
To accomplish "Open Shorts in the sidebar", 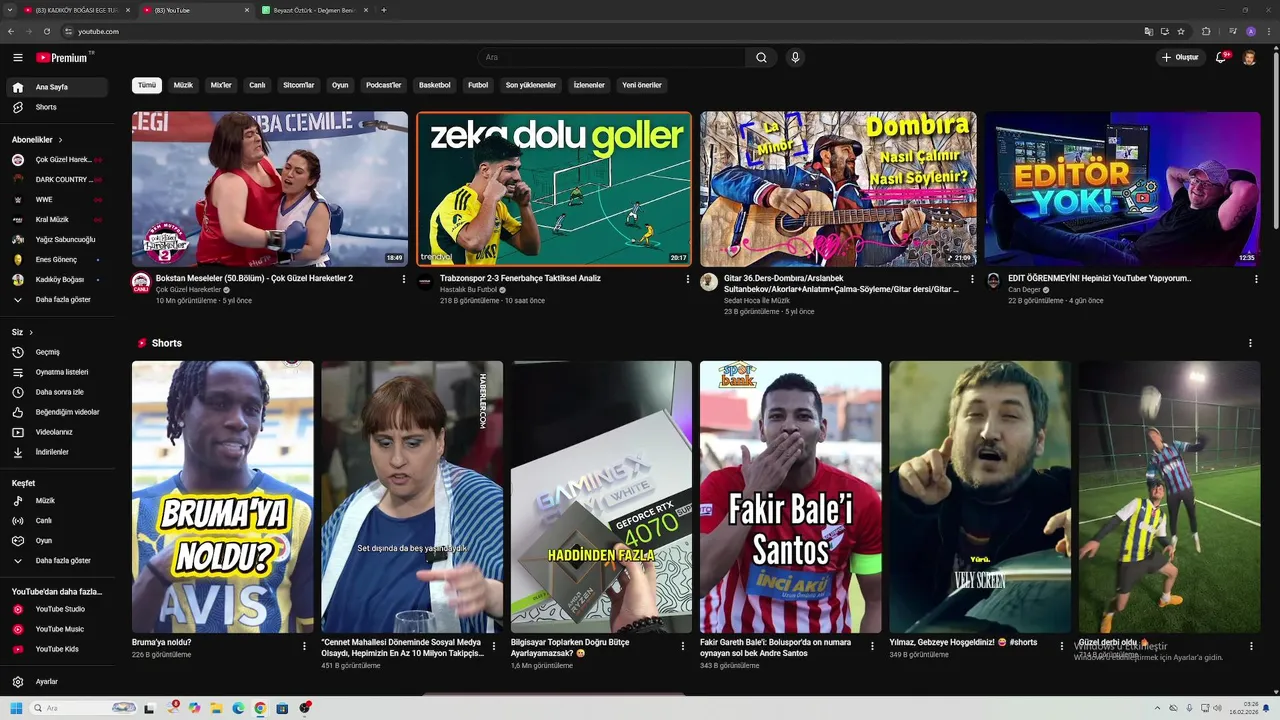I will 59,107.
